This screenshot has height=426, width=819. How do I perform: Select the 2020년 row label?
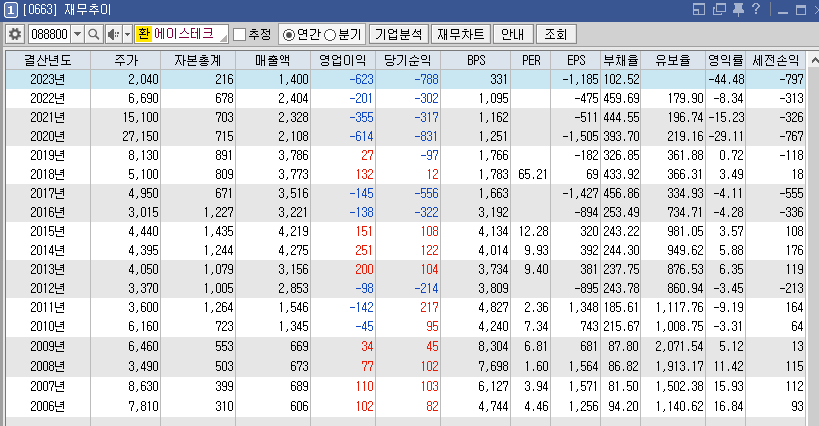click(48, 136)
